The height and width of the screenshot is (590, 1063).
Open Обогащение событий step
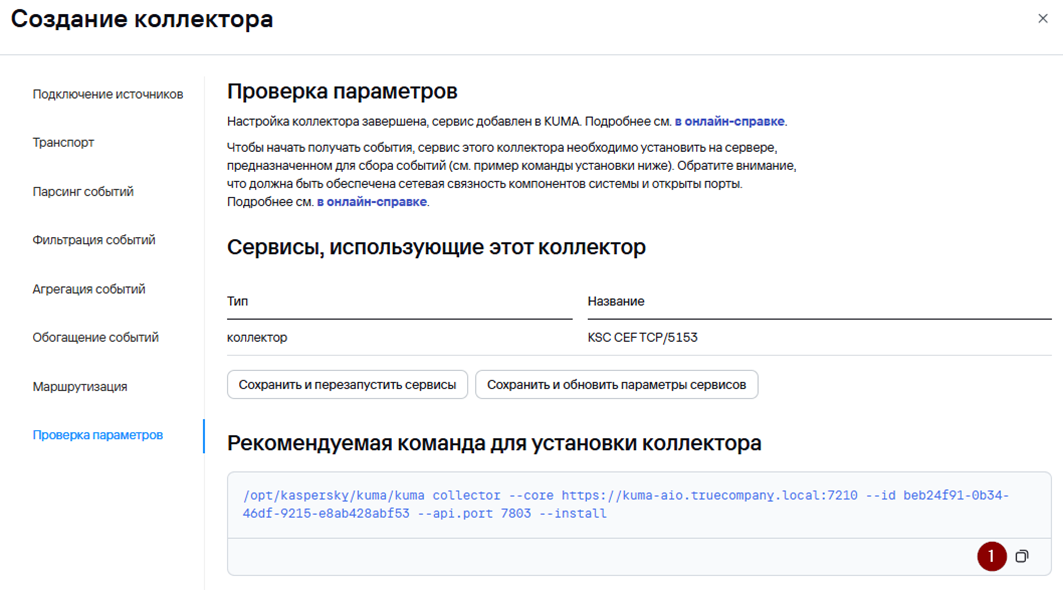tap(96, 338)
